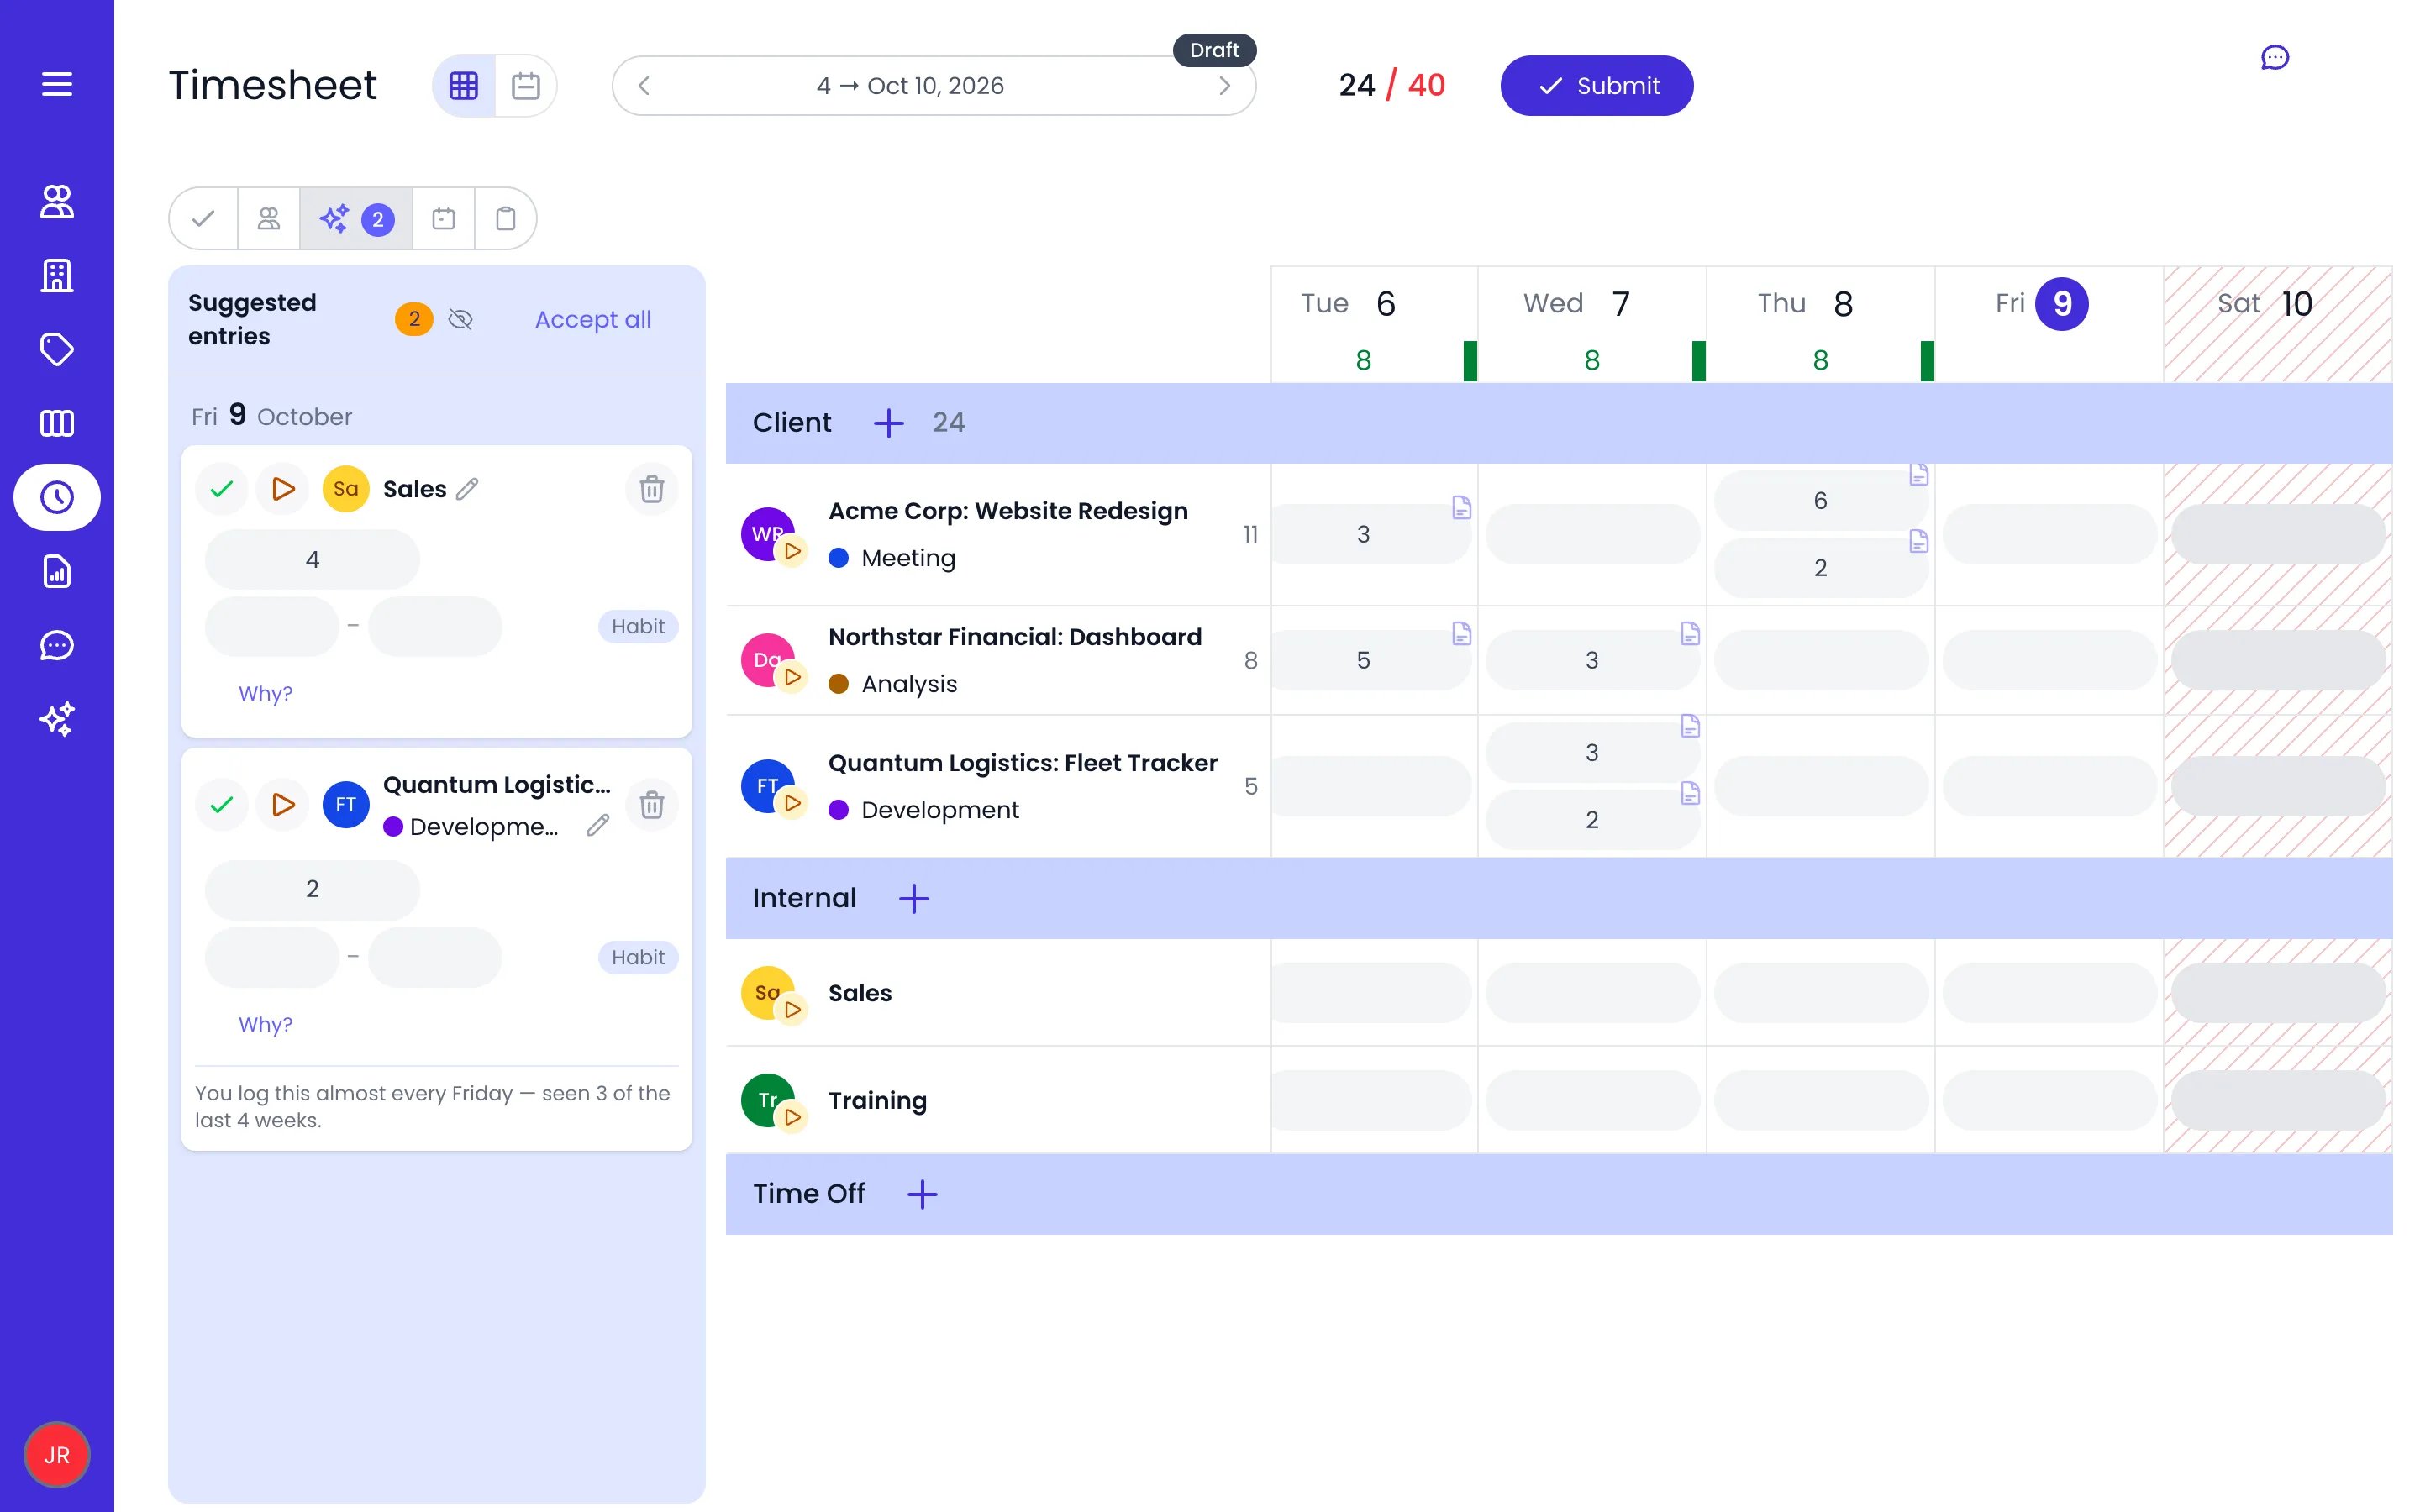Edit the Quantum Logistics suggestion pencil icon
The height and width of the screenshot is (1512, 2420).
598,825
